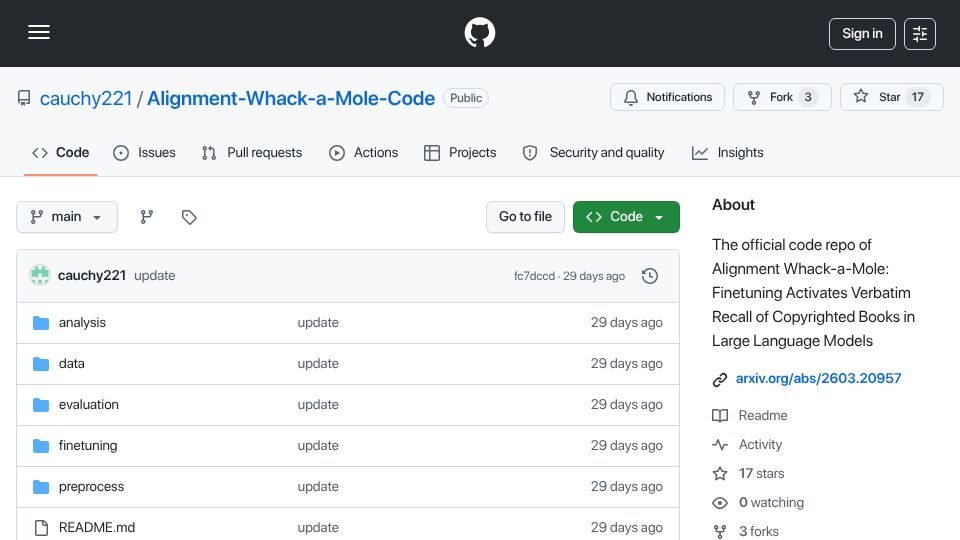Click the data folder icon
The height and width of the screenshot is (540, 960).
[x=41, y=364]
